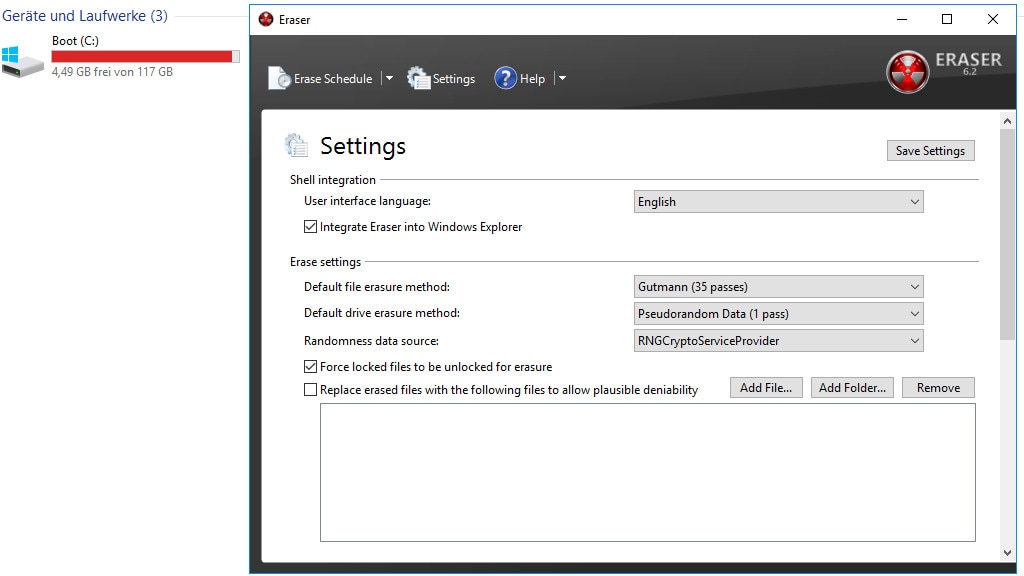
Task: Click the blue Help question mark icon
Action: [x=505, y=78]
